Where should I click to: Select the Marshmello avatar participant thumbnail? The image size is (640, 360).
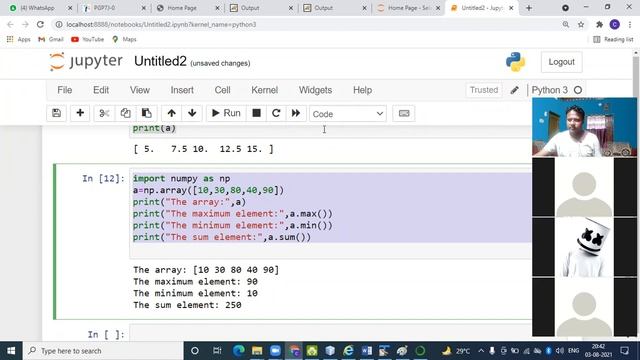(x=584, y=247)
